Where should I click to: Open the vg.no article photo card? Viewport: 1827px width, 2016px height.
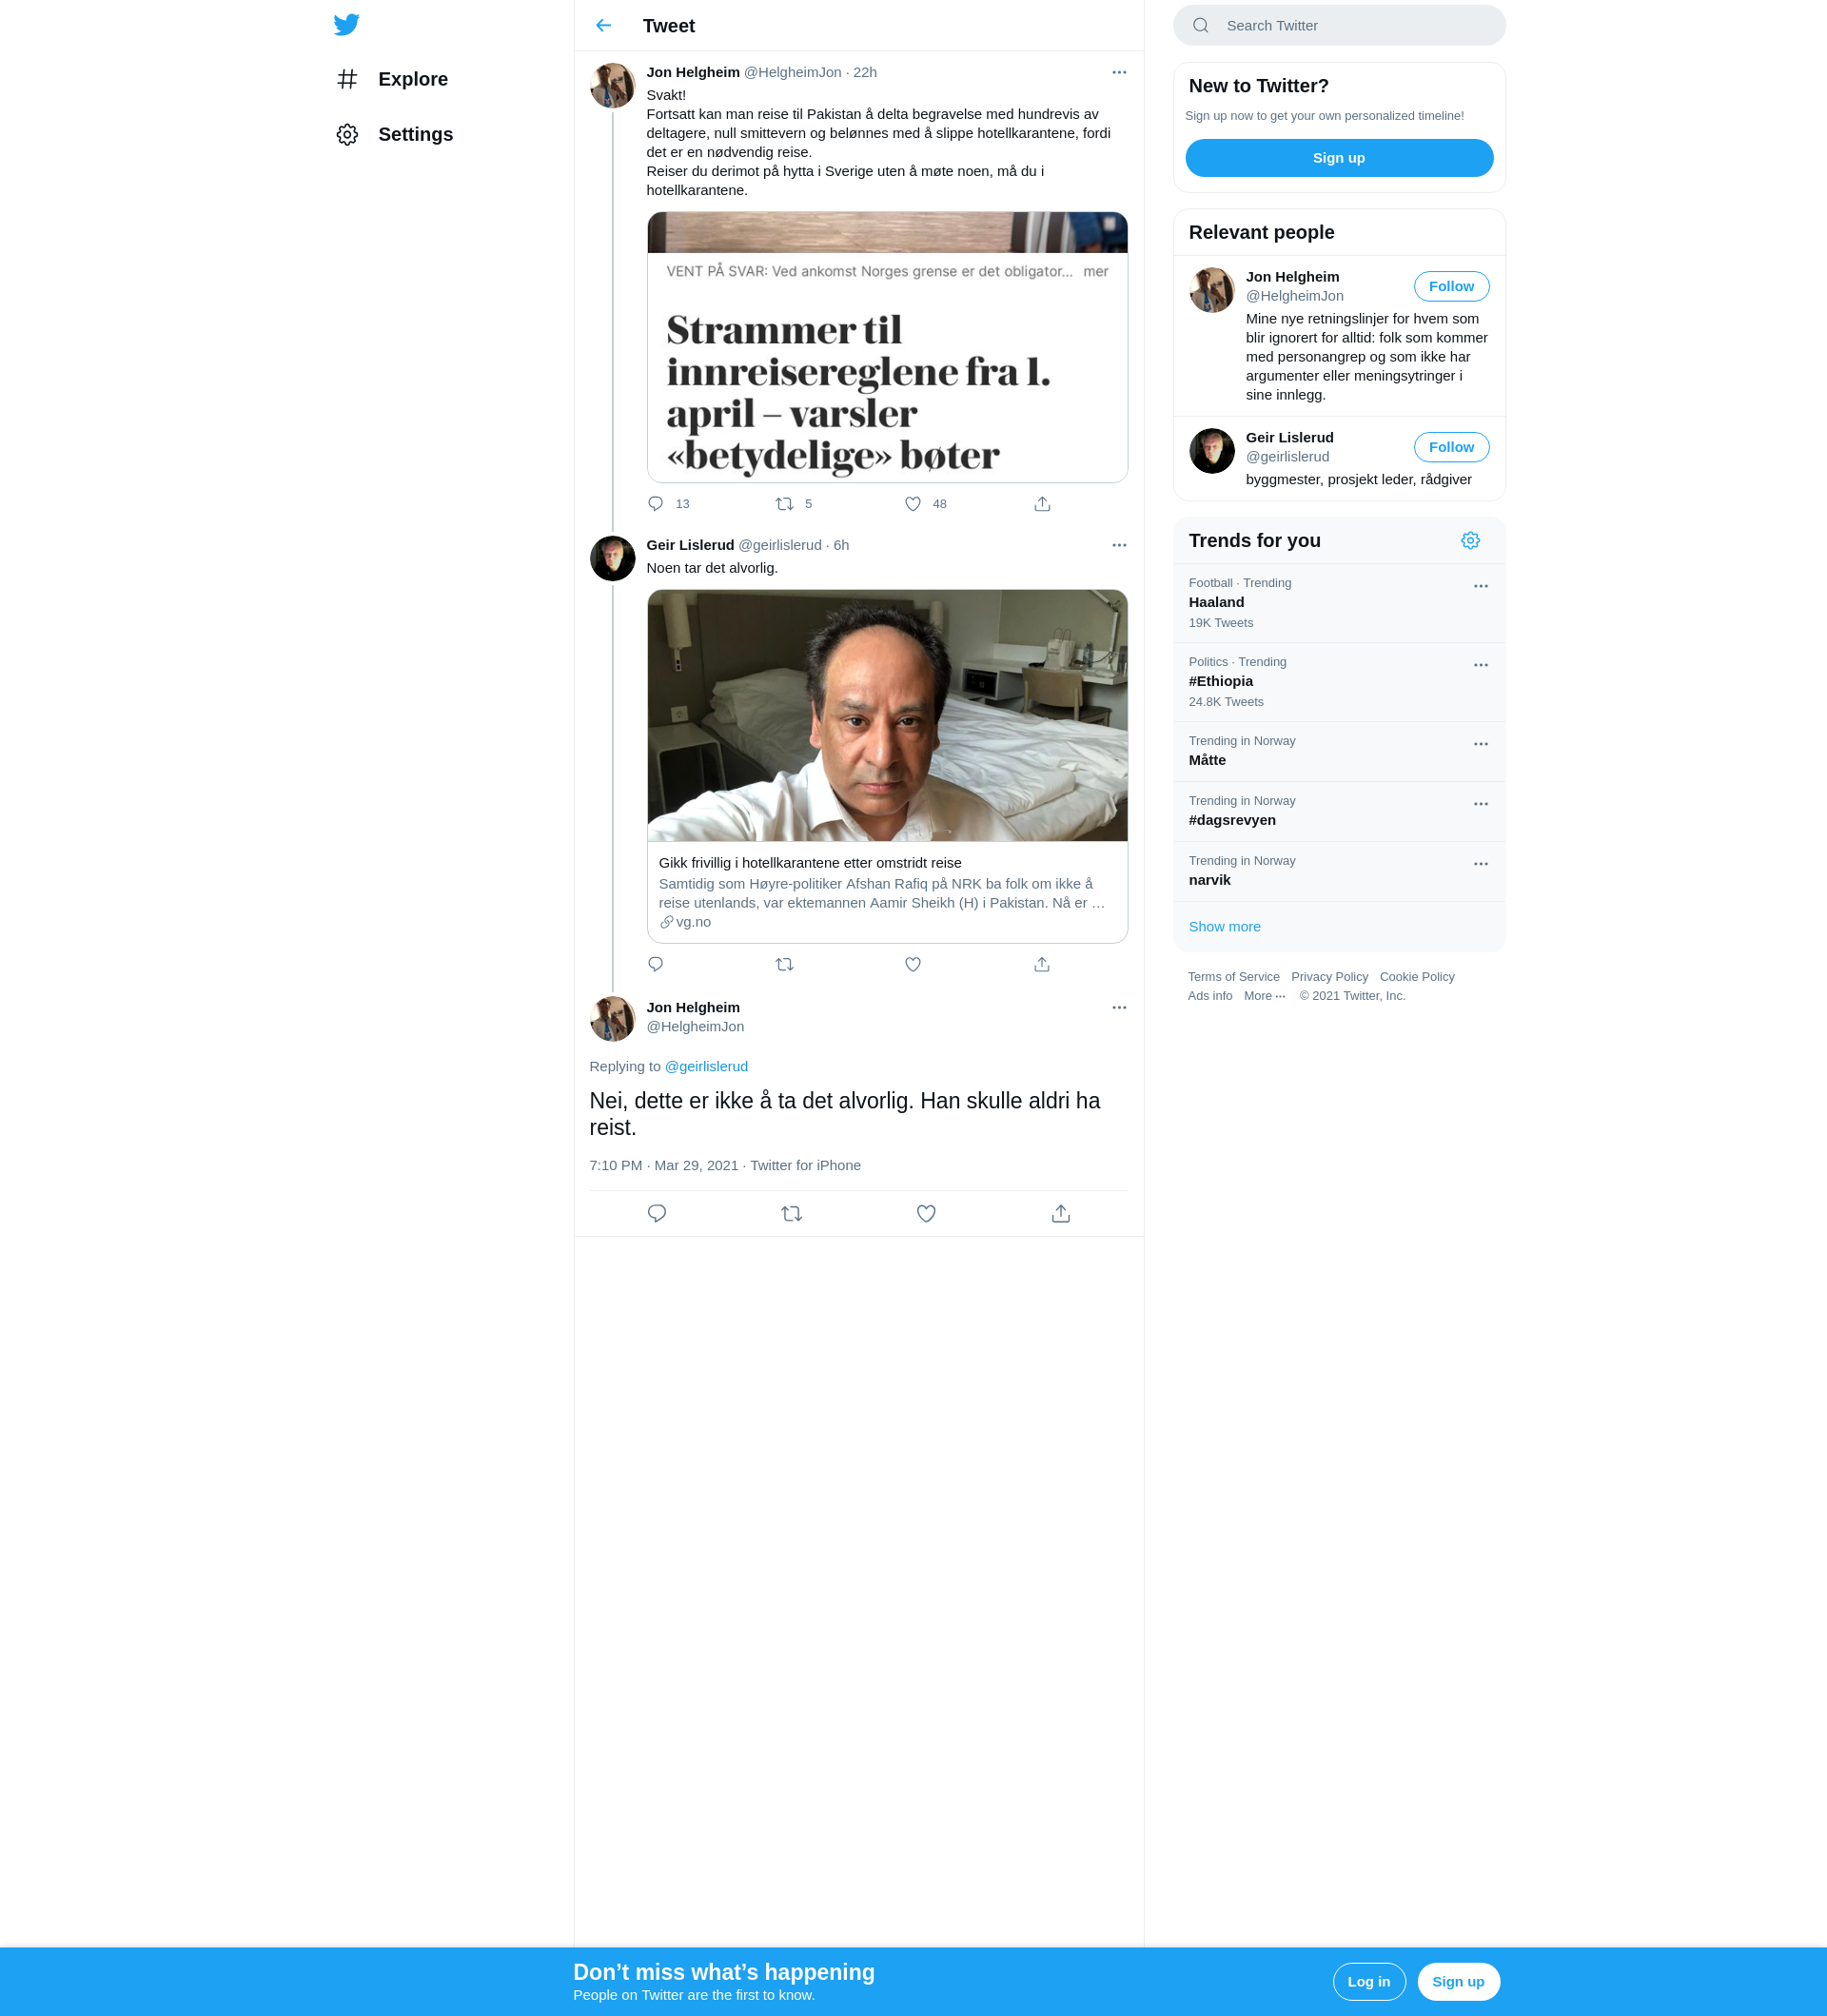click(x=887, y=766)
